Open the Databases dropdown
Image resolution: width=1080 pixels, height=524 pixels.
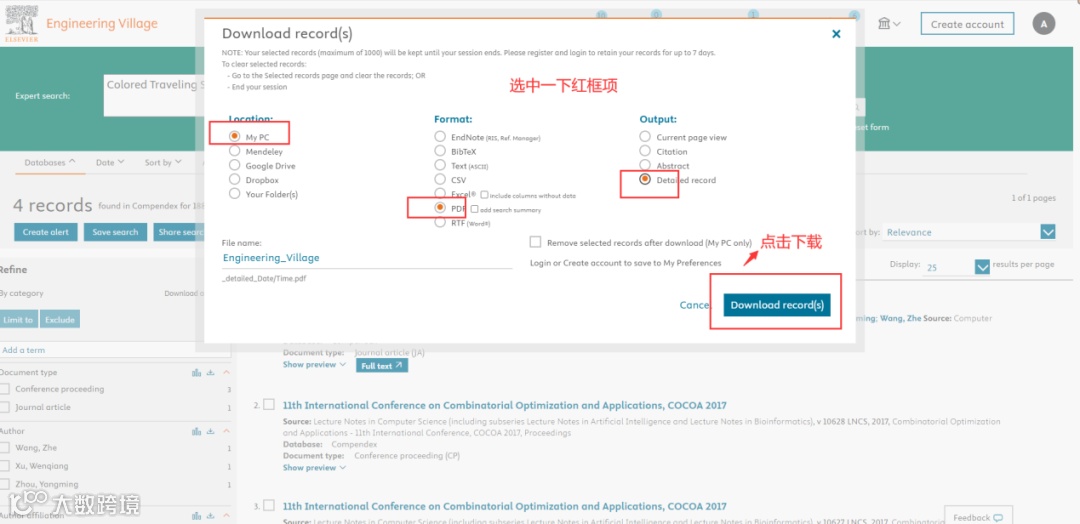(x=50, y=163)
